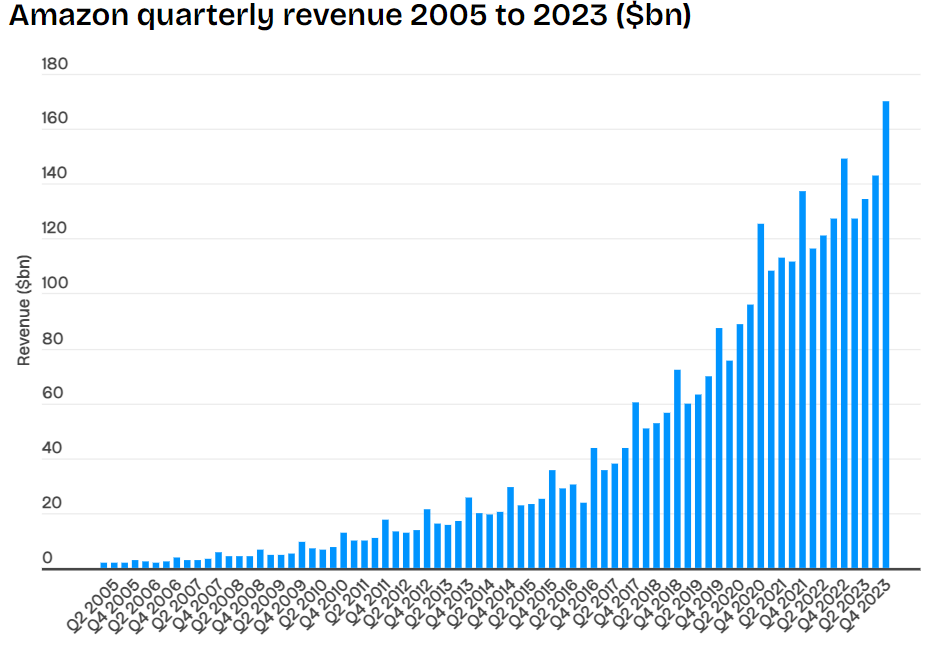Select the 'Q4 2007' x-axis label
The image size is (928, 651).
pyautogui.click(x=197, y=607)
